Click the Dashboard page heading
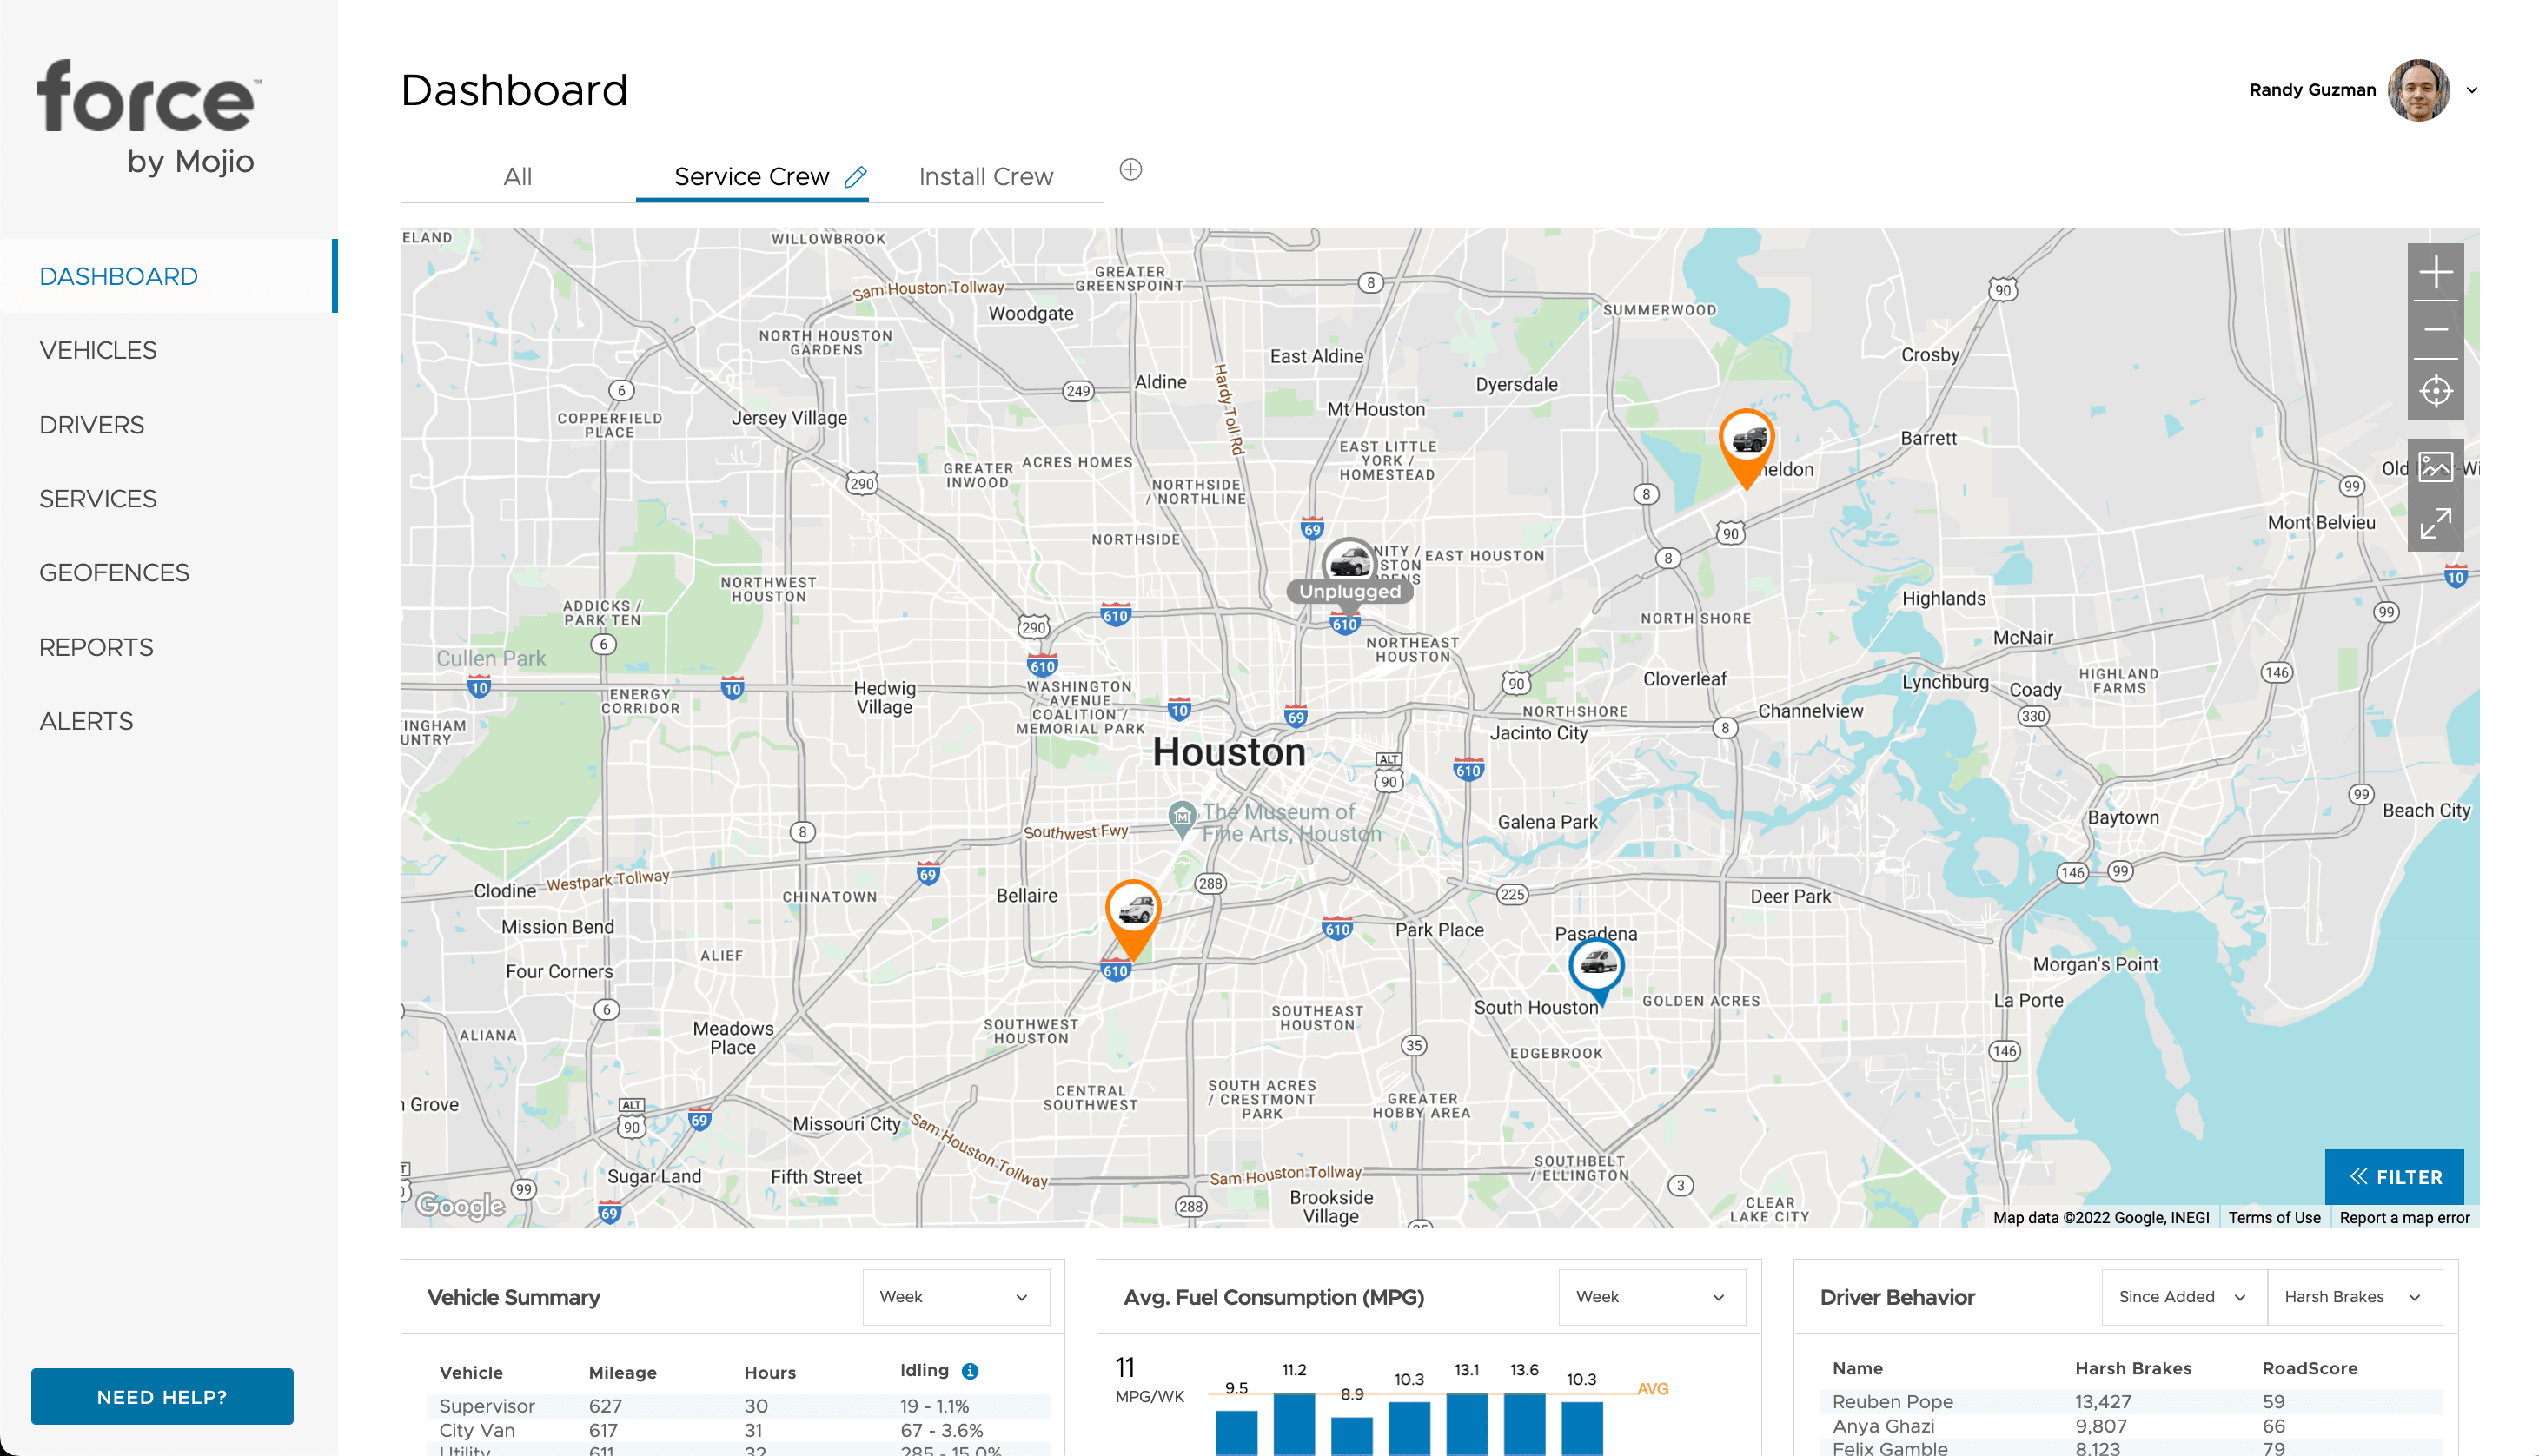 (x=514, y=90)
